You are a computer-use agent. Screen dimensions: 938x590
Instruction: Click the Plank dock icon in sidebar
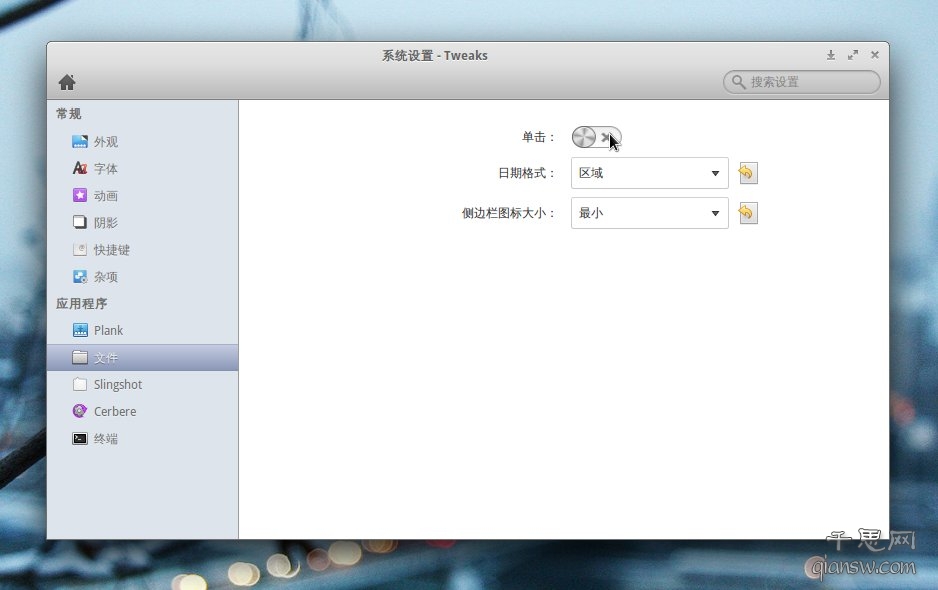pyautogui.click(x=80, y=330)
